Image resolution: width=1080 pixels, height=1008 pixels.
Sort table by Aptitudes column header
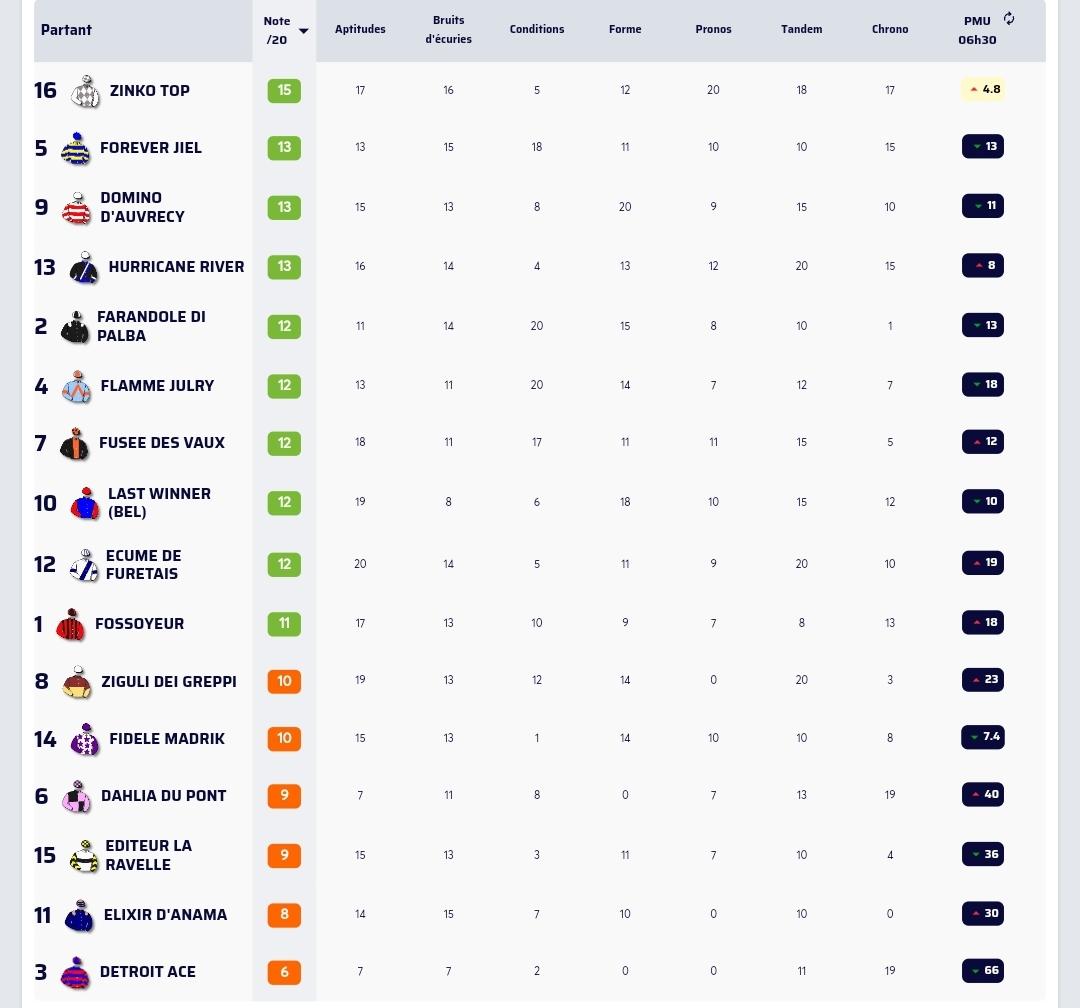(360, 29)
